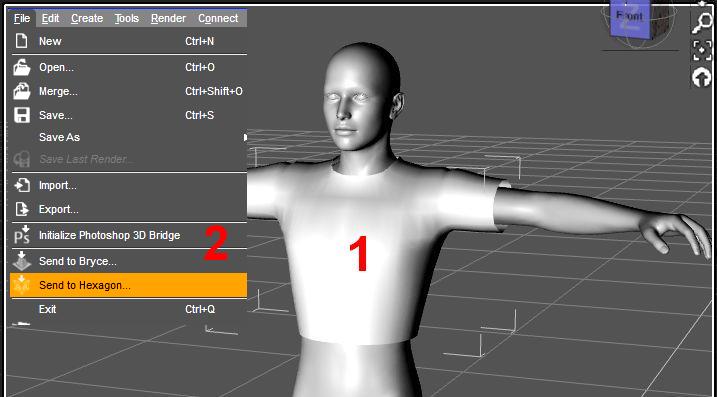Viewport: 717px width, 397px height.
Task: Click the Send to Bryce icon
Action: [21, 260]
